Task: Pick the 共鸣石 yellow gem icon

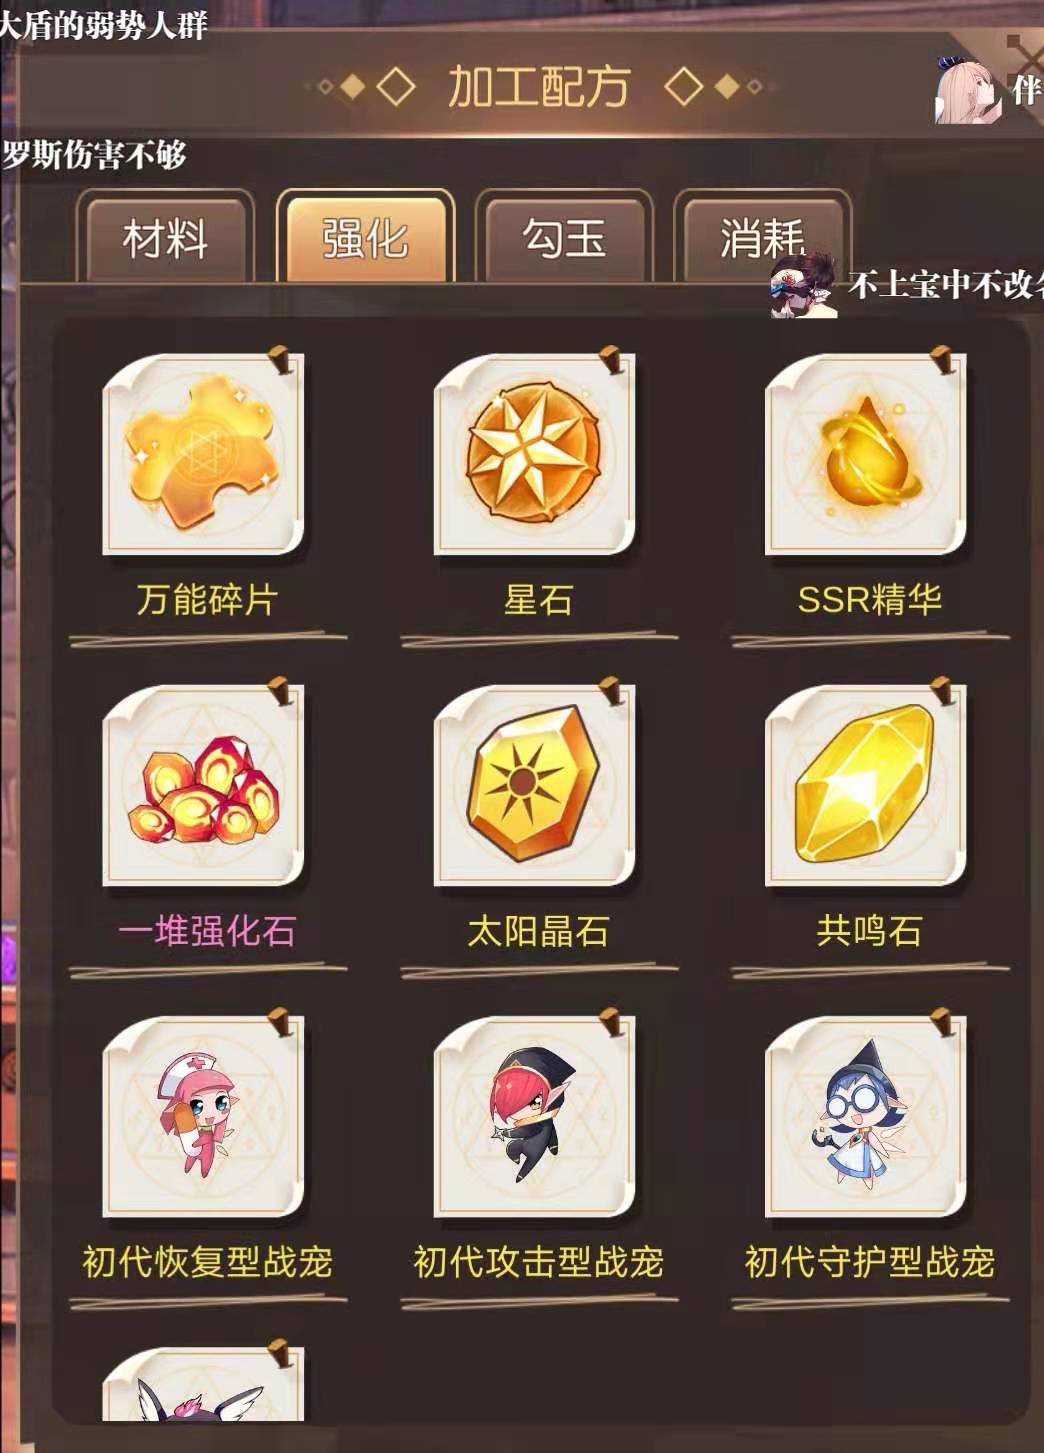Action: click(x=866, y=786)
